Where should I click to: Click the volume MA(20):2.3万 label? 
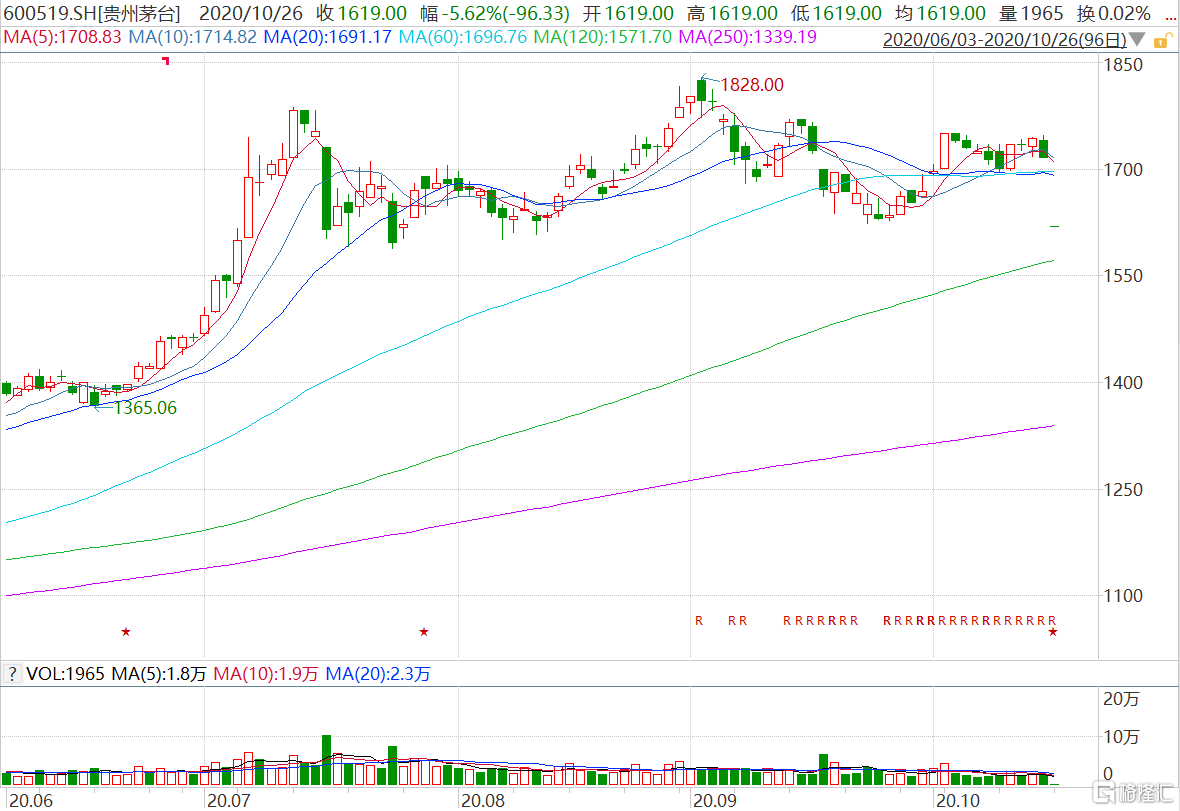[378, 674]
